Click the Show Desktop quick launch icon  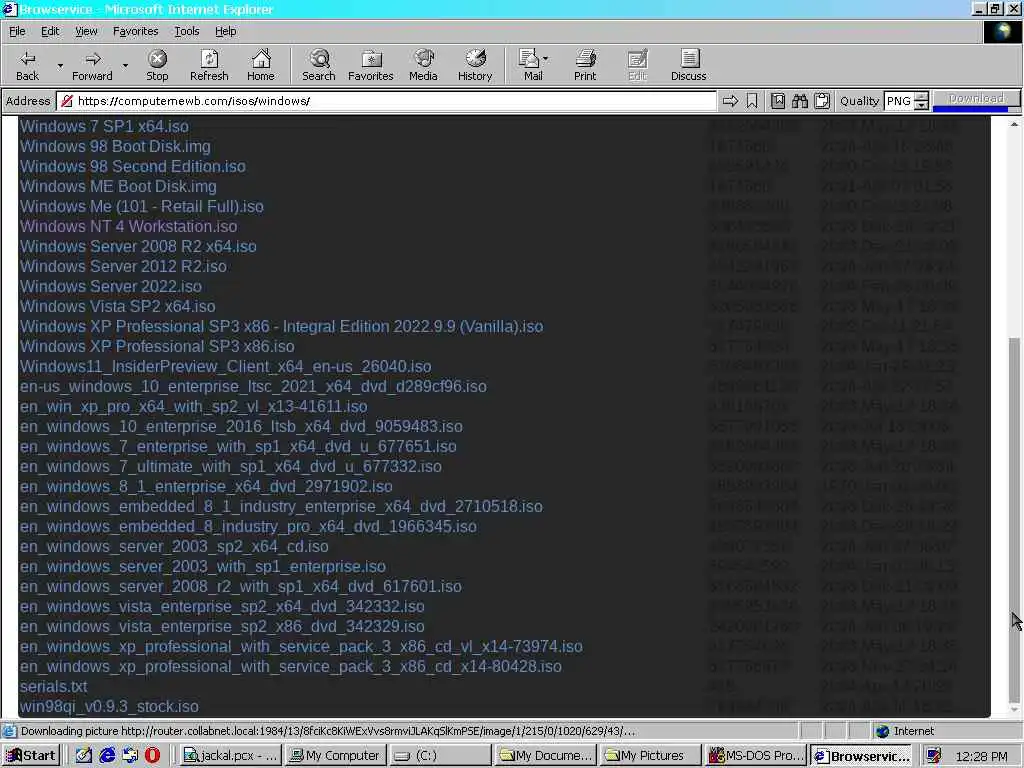tap(84, 756)
